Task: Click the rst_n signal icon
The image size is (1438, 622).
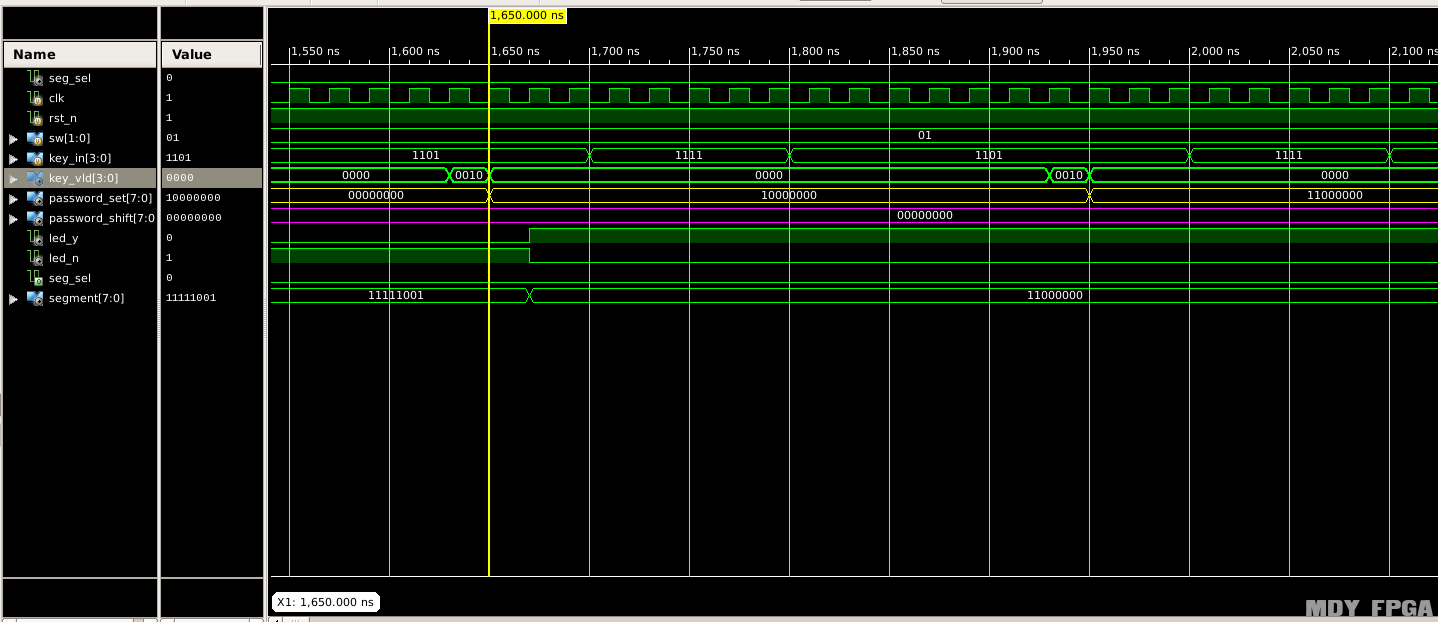Action: click(x=35, y=118)
